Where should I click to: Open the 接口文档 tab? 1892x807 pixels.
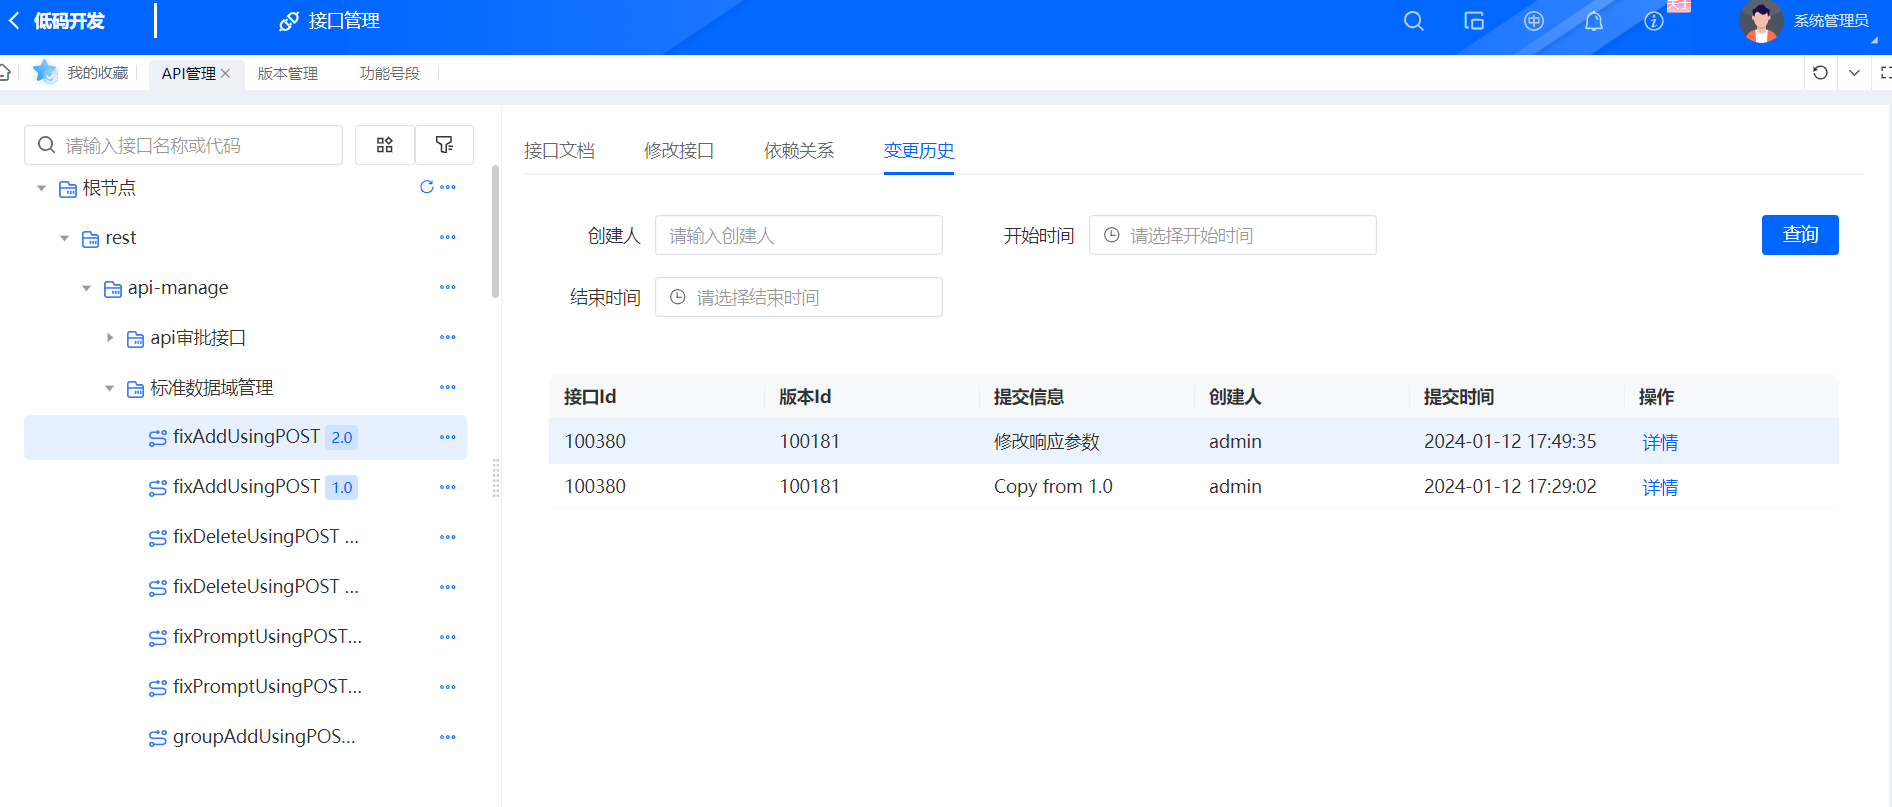click(x=559, y=150)
